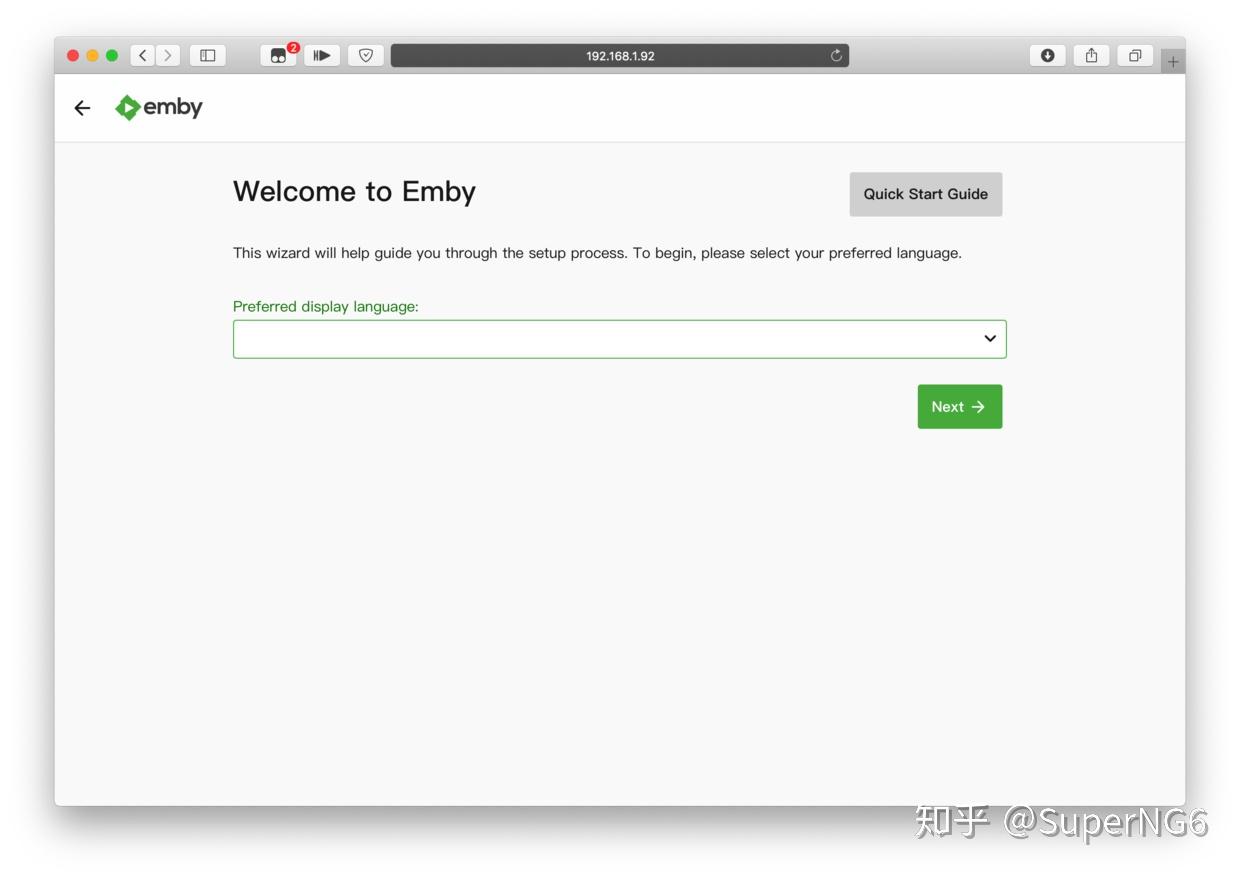
Task: Click the back navigation arrow in Safari's toolbar
Action: click(142, 56)
